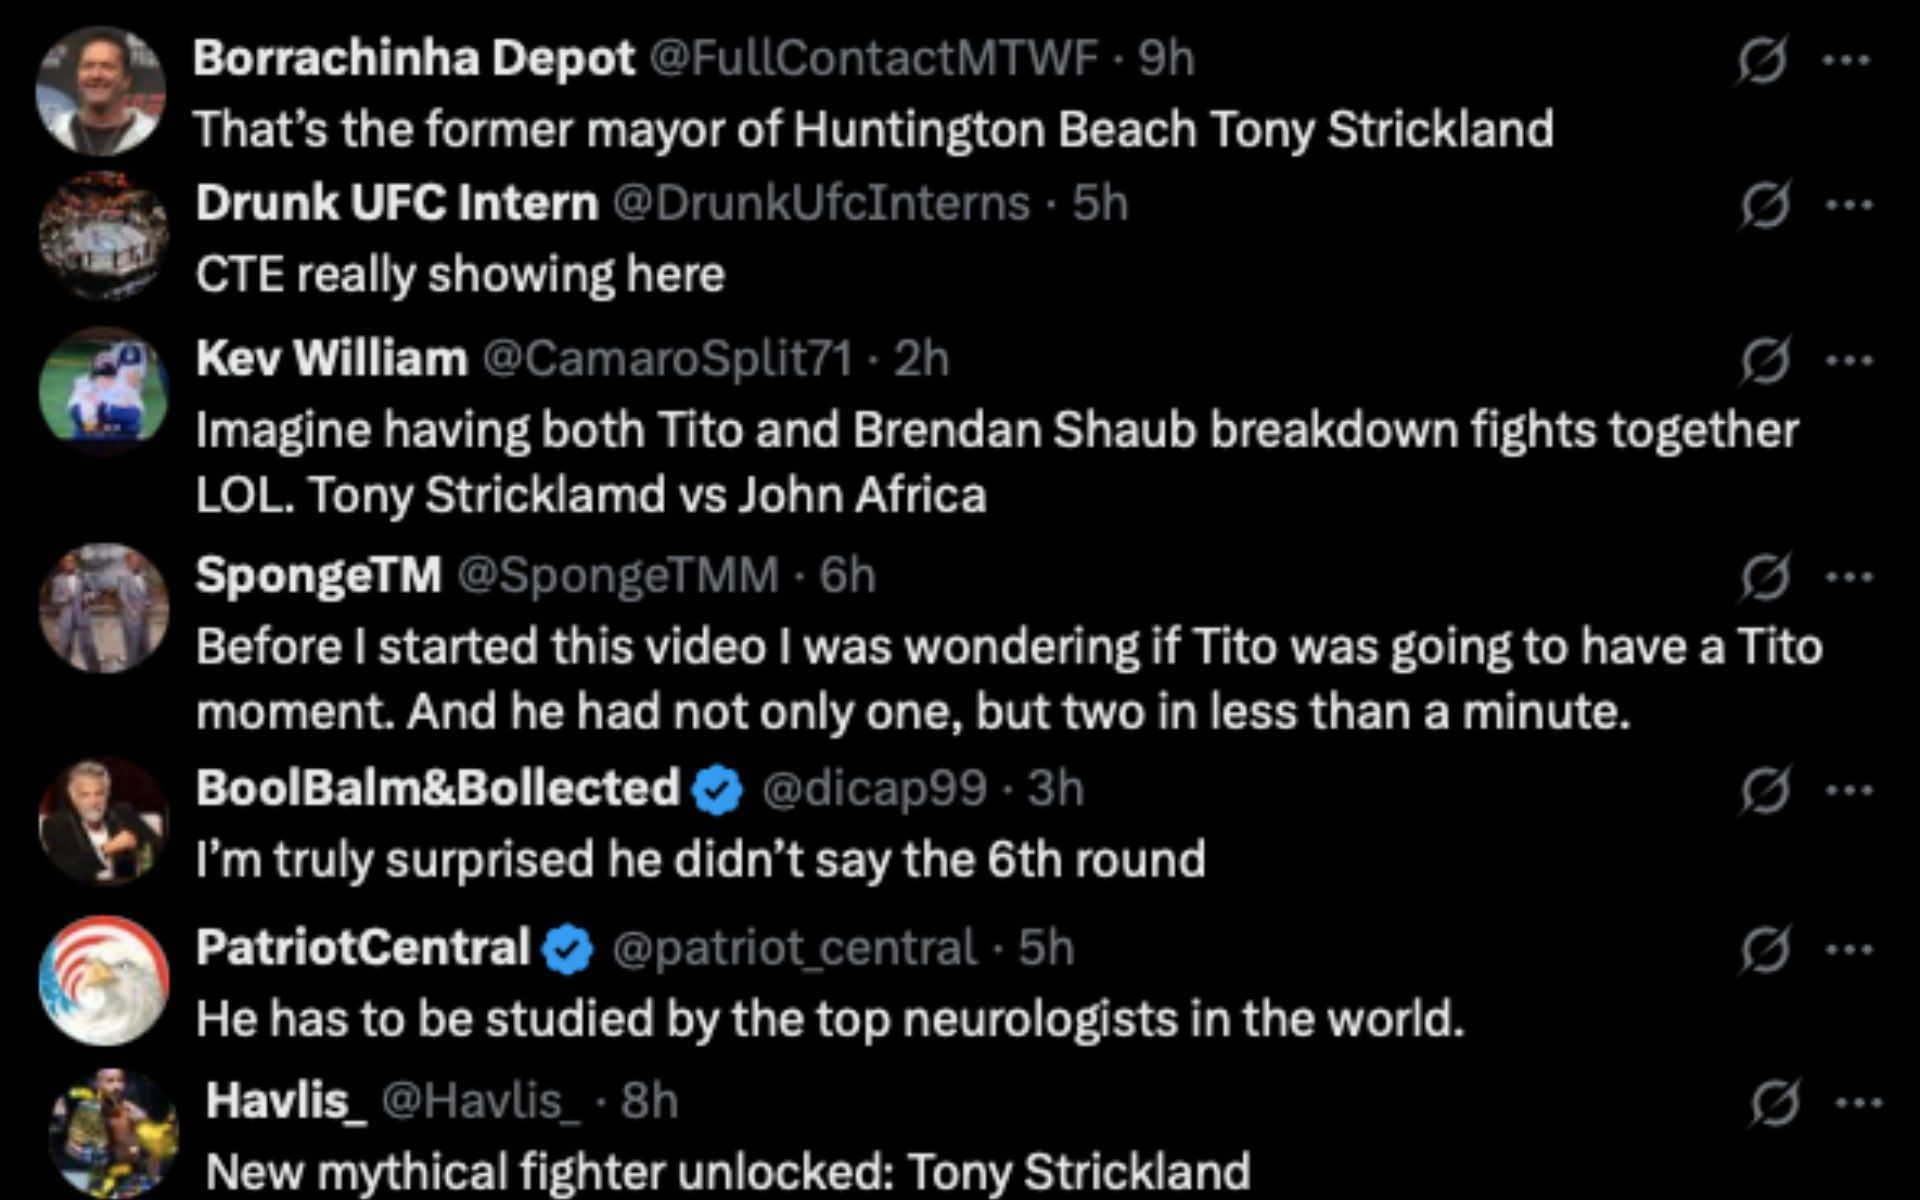Open Borrachinha Depot profile picture
The height and width of the screenshot is (1200, 1920).
(x=100, y=91)
